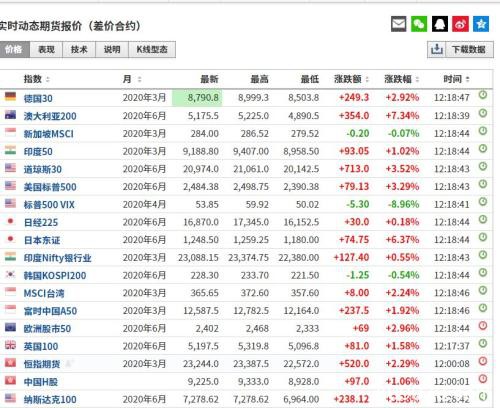Image resolution: width=500 pixels, height=408 pixels.
Task: Sort the table by 时间 column
Action: coord(456,79)
